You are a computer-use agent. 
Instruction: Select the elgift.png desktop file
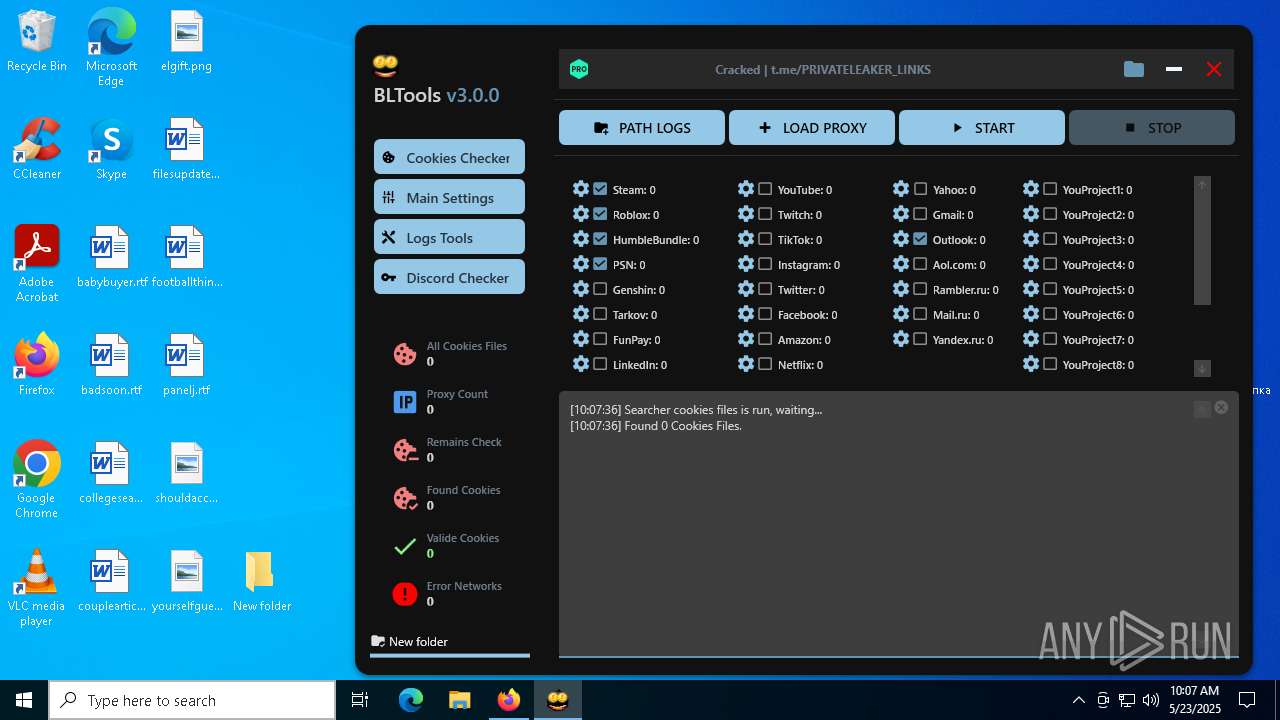tap(186, 42)
